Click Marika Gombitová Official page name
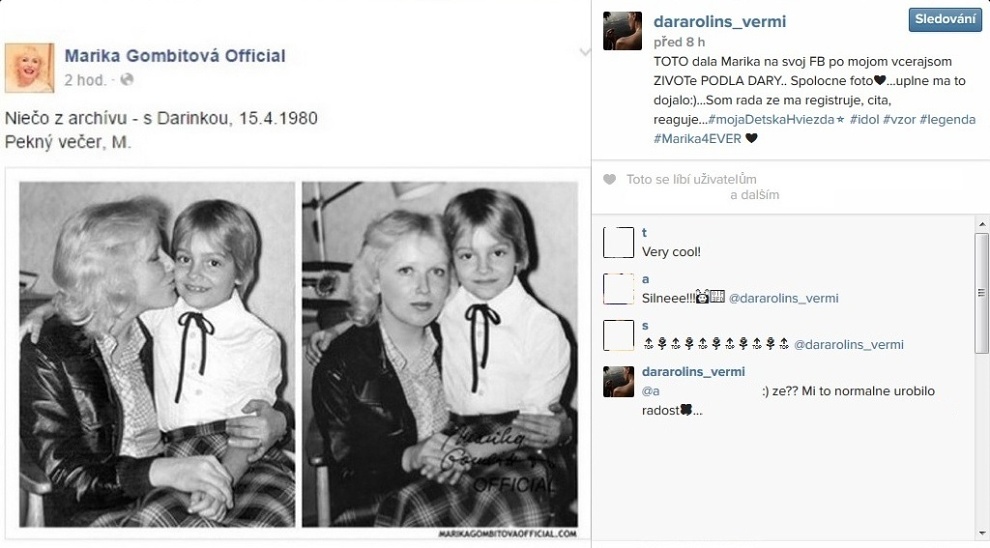990x548 pixels. (x=175, y=56)
